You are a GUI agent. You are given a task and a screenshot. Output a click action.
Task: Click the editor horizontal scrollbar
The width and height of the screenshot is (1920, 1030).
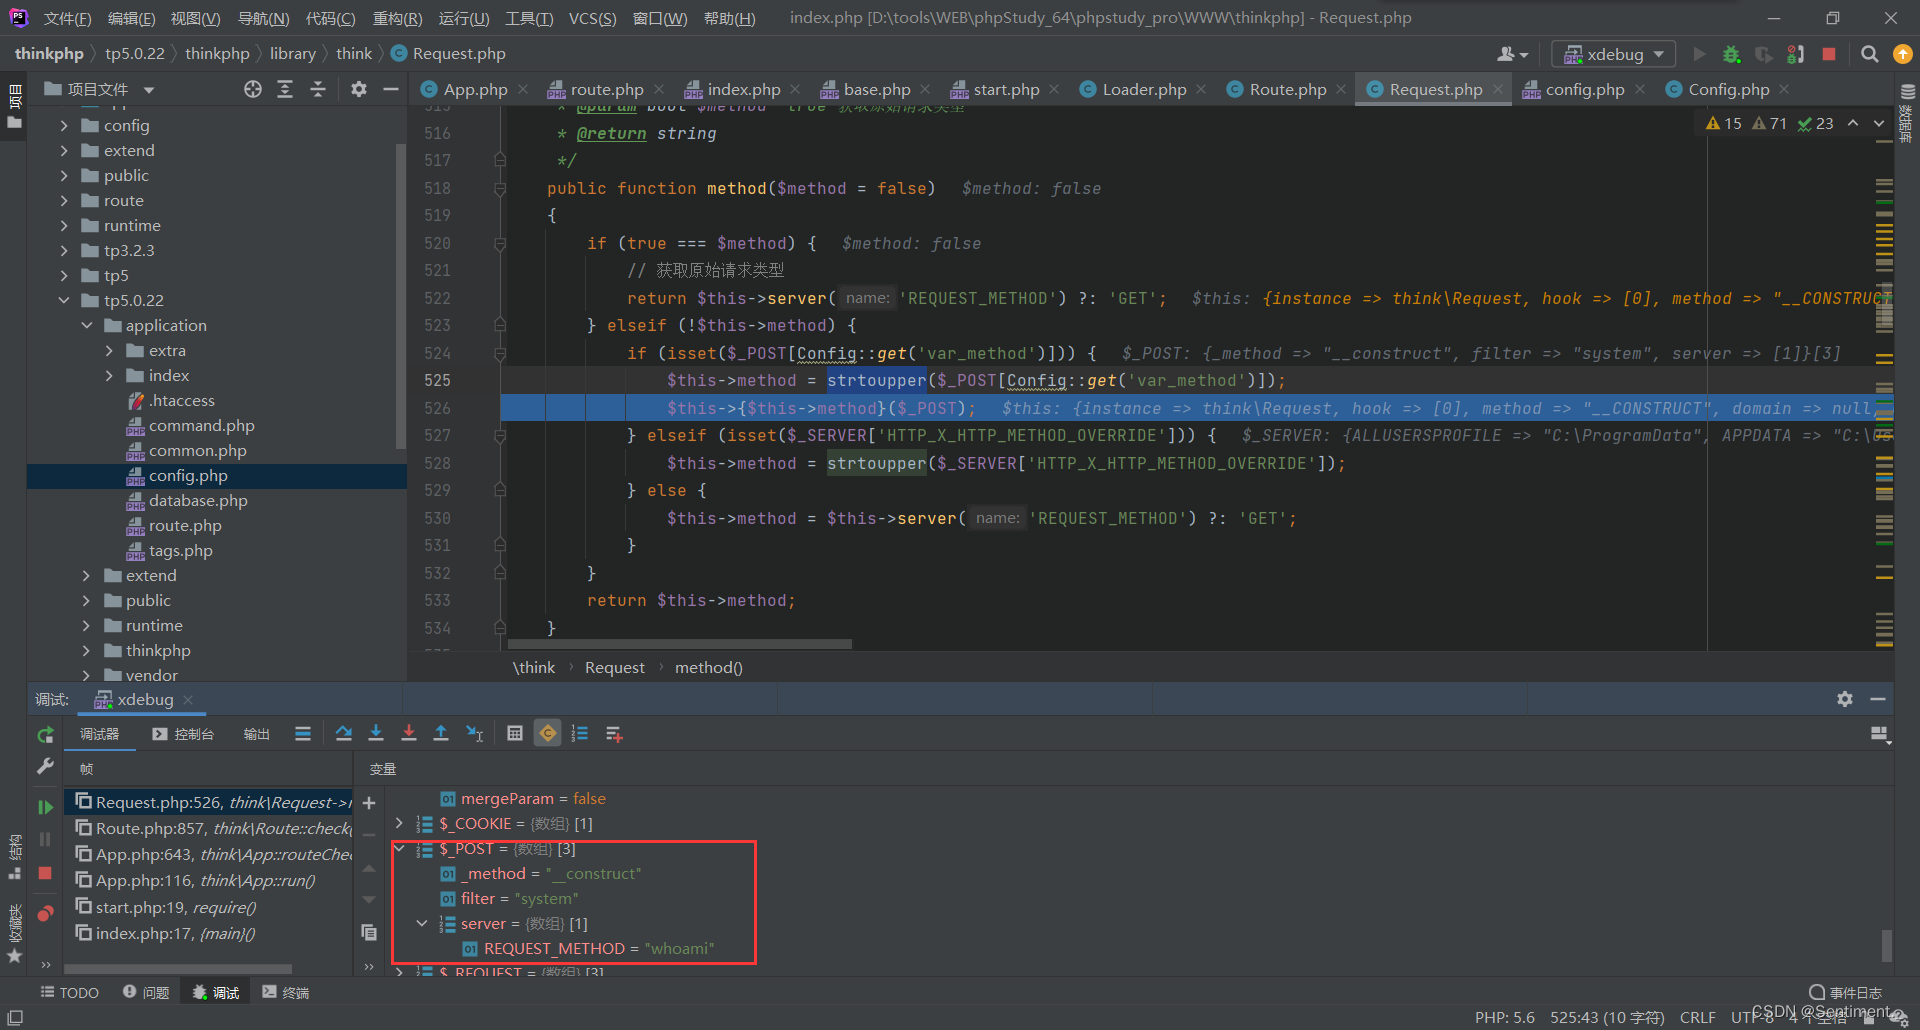tap(680, 644)
